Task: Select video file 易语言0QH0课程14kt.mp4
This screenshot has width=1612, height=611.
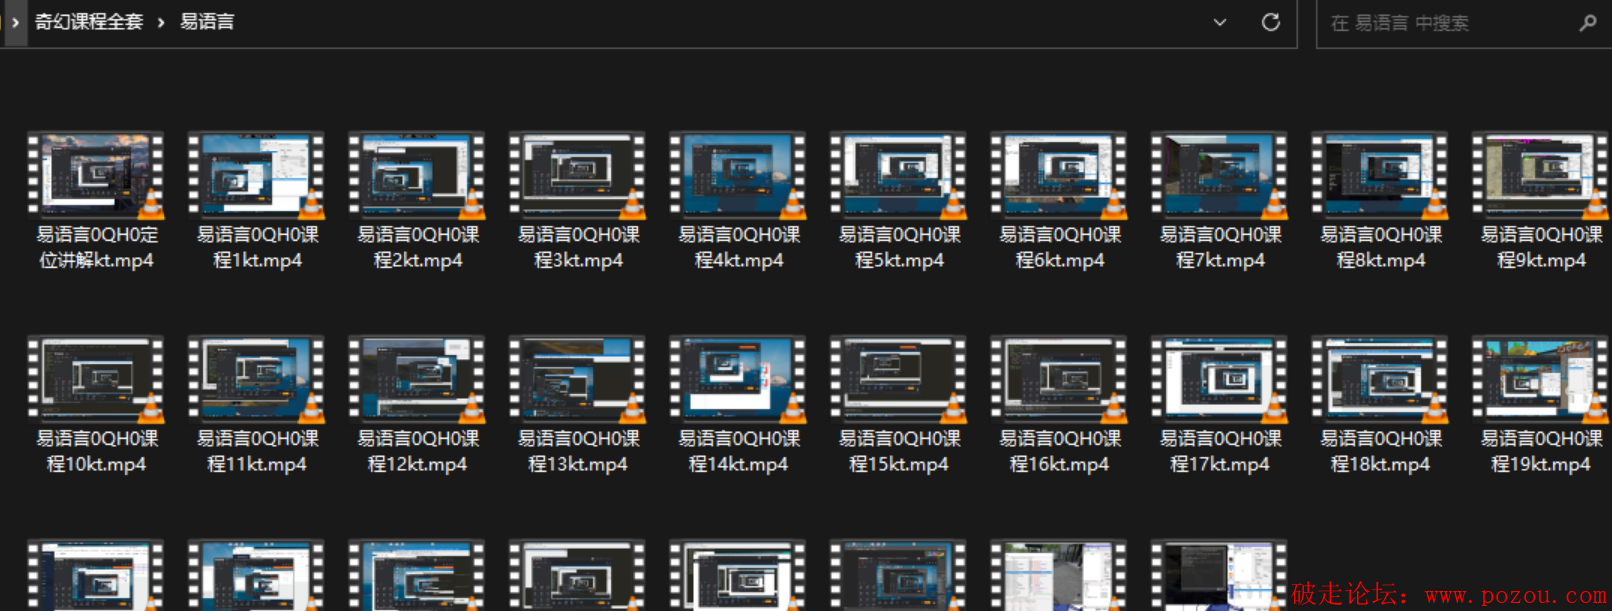Action: [738, 380]
